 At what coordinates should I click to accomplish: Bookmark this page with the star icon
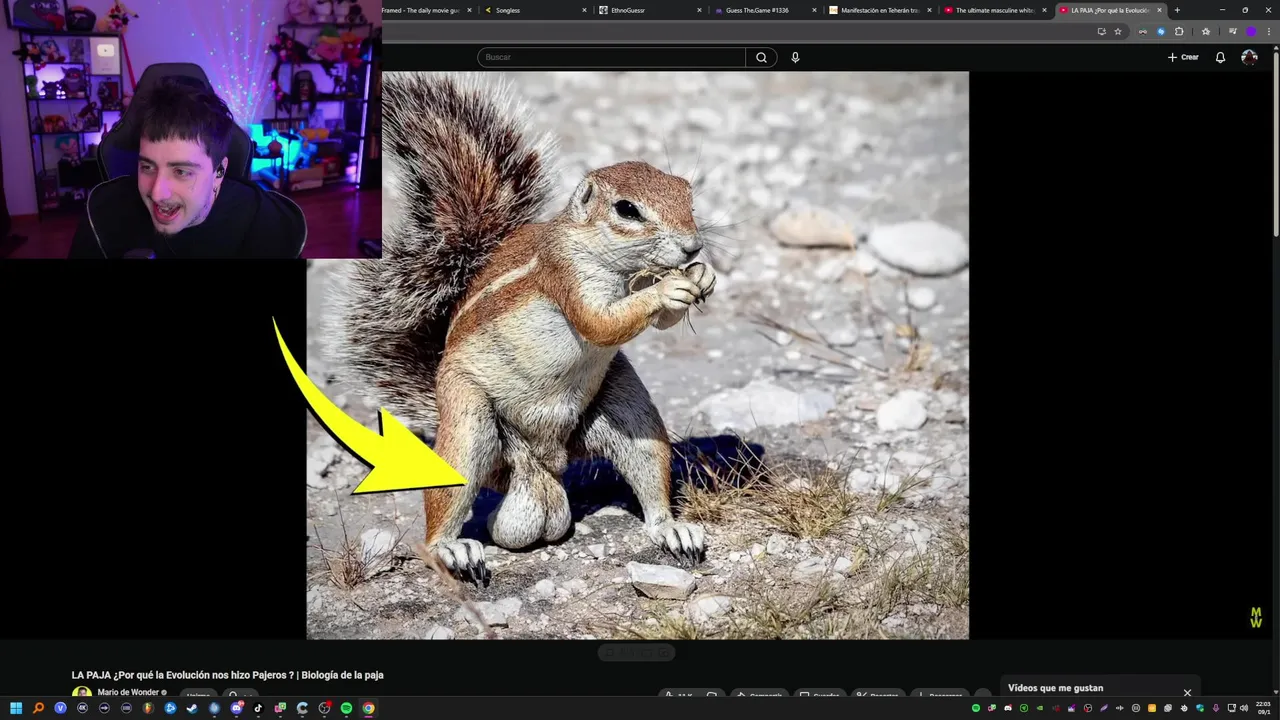[1118, 31]
